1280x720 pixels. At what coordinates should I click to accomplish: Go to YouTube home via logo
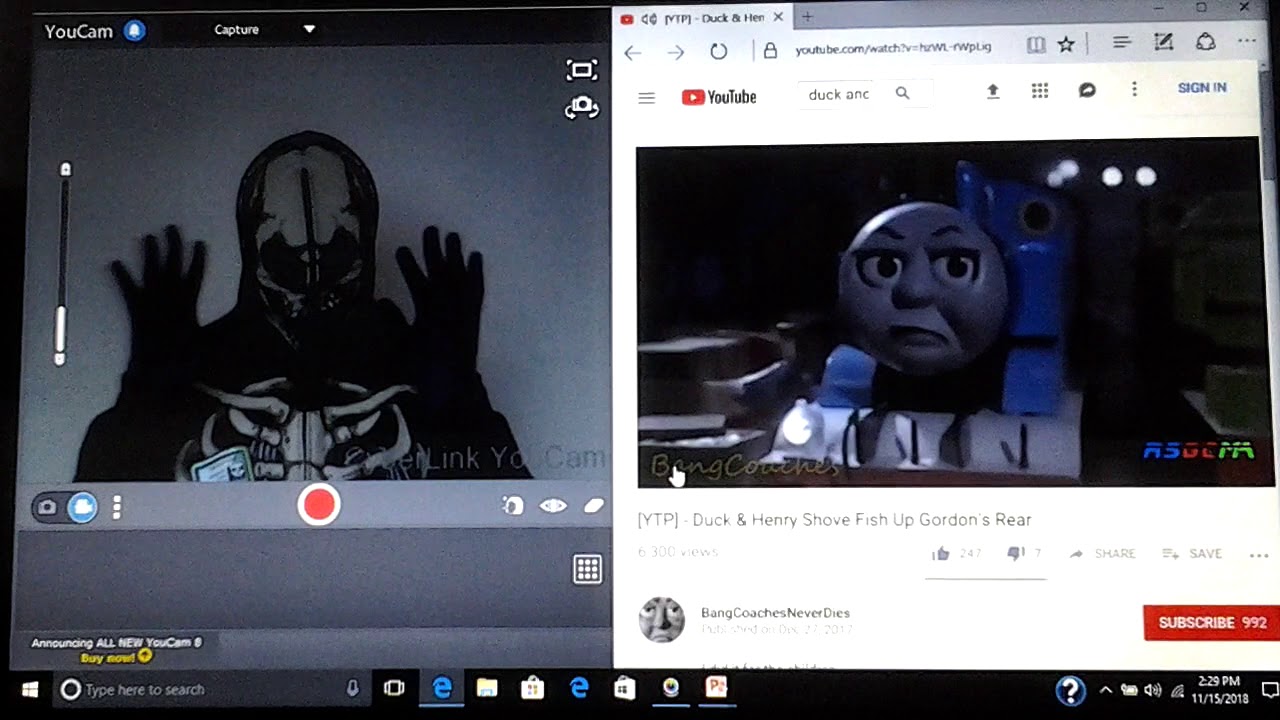tap(719, 97)
